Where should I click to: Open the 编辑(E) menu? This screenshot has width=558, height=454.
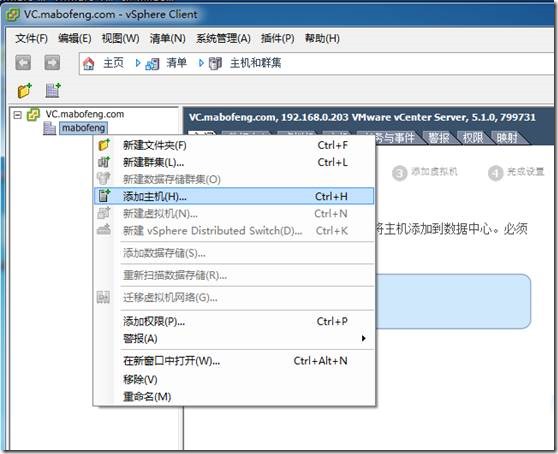75,38
